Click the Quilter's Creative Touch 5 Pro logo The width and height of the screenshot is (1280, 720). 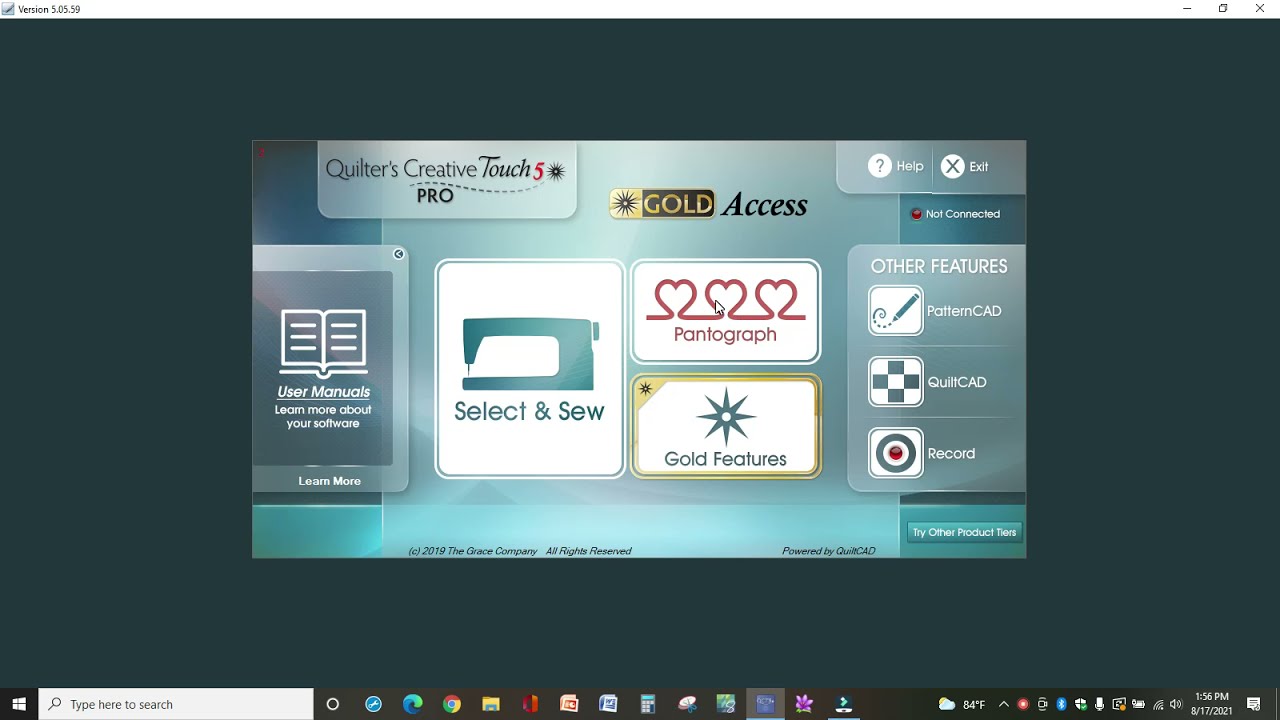coord(446,179)
